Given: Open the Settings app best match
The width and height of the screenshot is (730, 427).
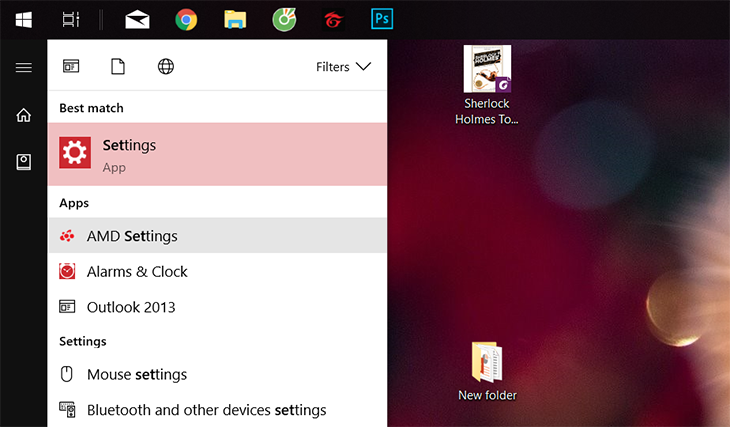Looking at the screenshot, I should point(217,155).
